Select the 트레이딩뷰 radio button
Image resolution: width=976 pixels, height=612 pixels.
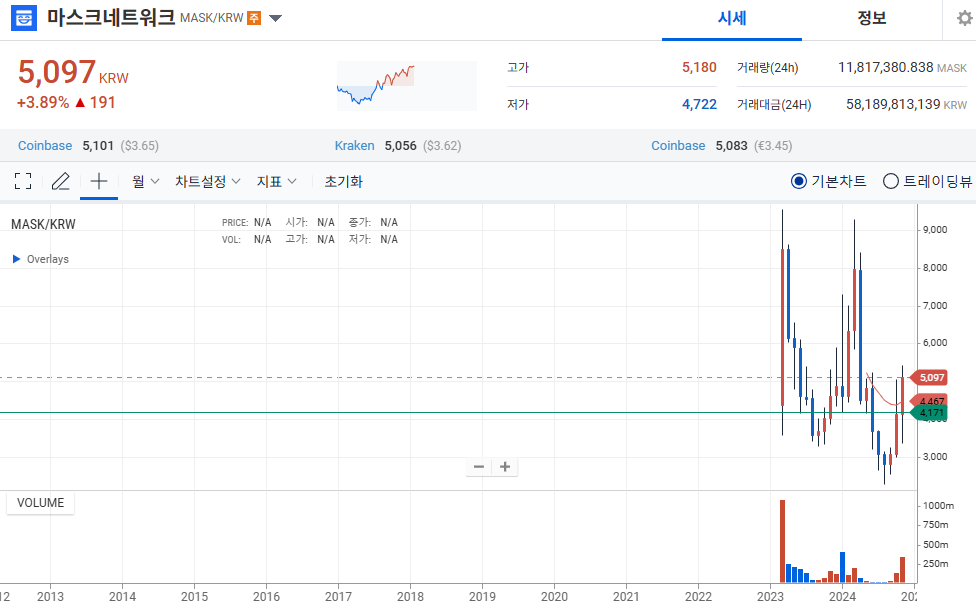tap(891, 181)
